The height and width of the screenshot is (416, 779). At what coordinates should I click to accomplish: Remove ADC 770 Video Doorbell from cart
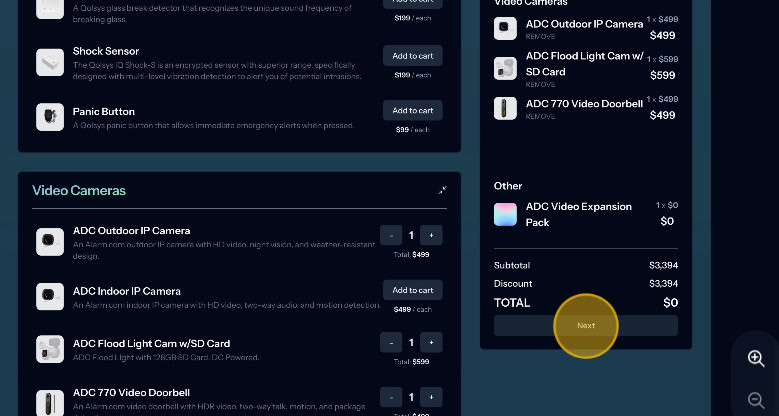point(541,116)
